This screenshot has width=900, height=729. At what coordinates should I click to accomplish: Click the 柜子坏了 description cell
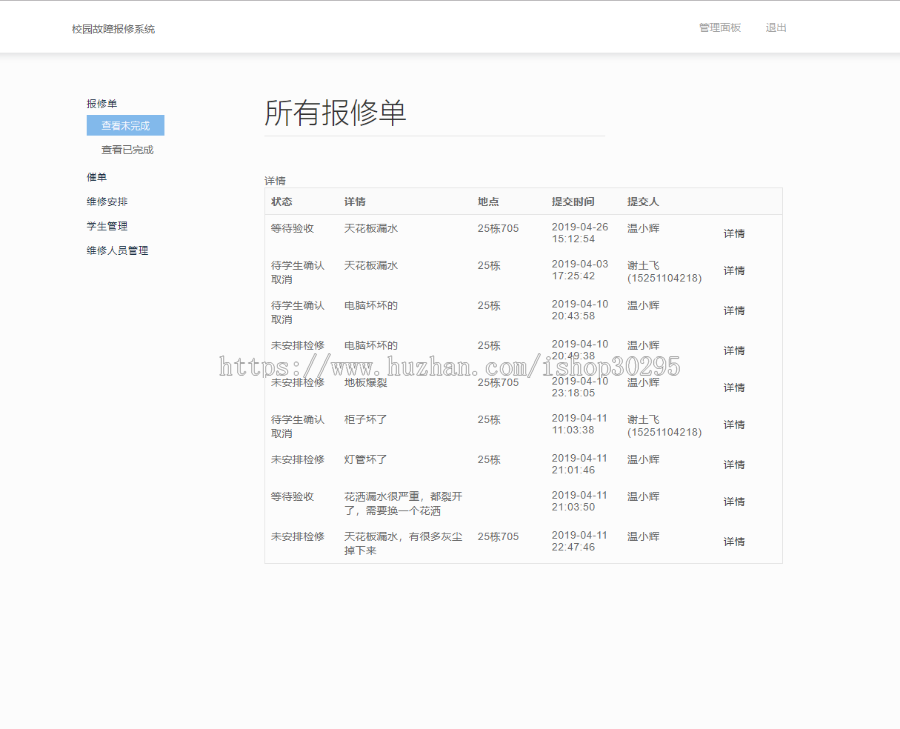click(x=366, y=420)
